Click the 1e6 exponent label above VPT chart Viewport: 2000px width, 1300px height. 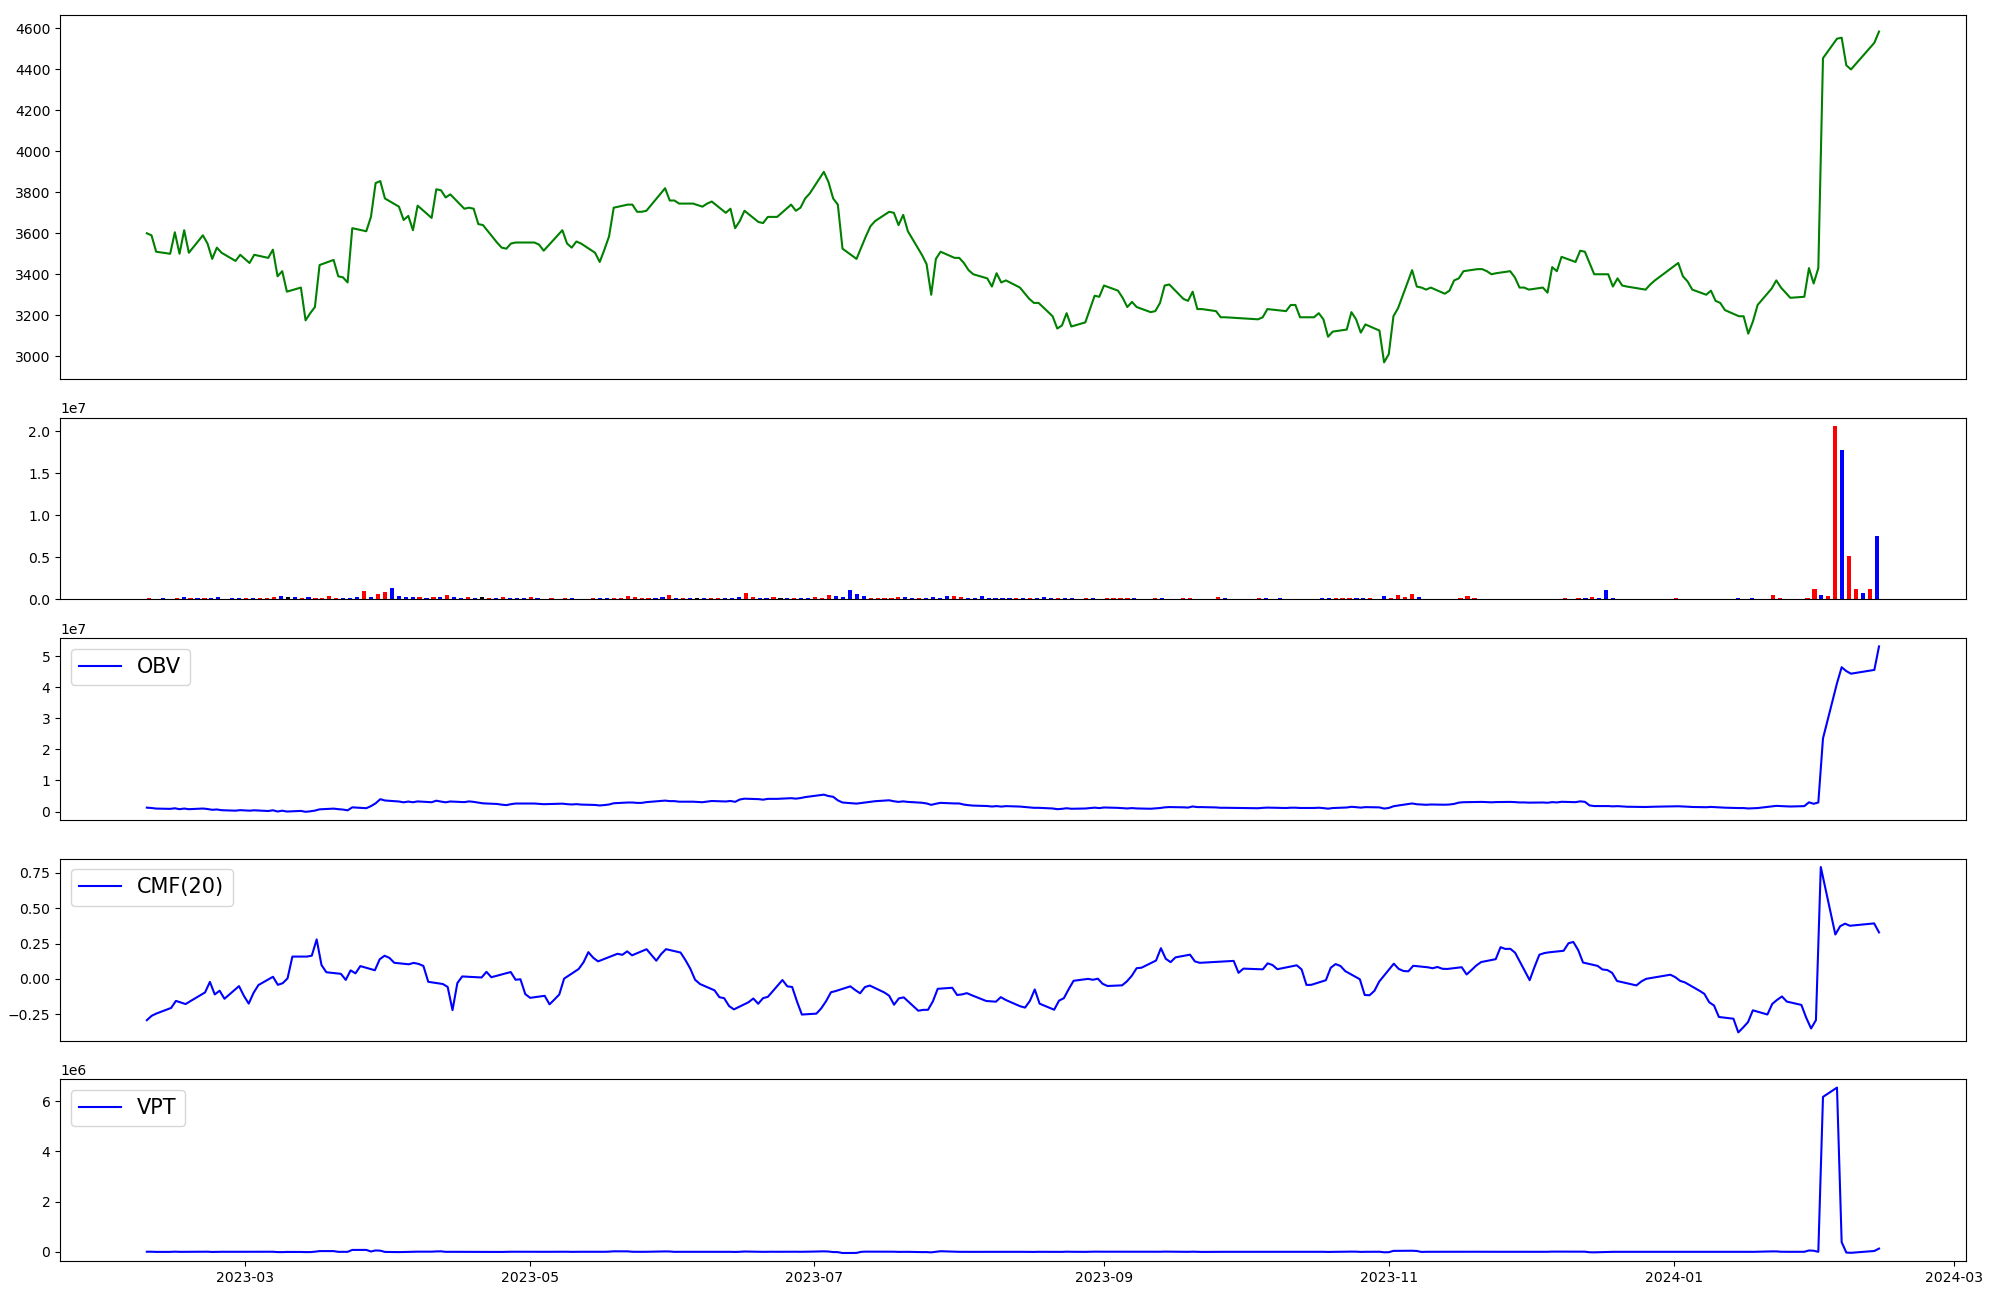74,1070
